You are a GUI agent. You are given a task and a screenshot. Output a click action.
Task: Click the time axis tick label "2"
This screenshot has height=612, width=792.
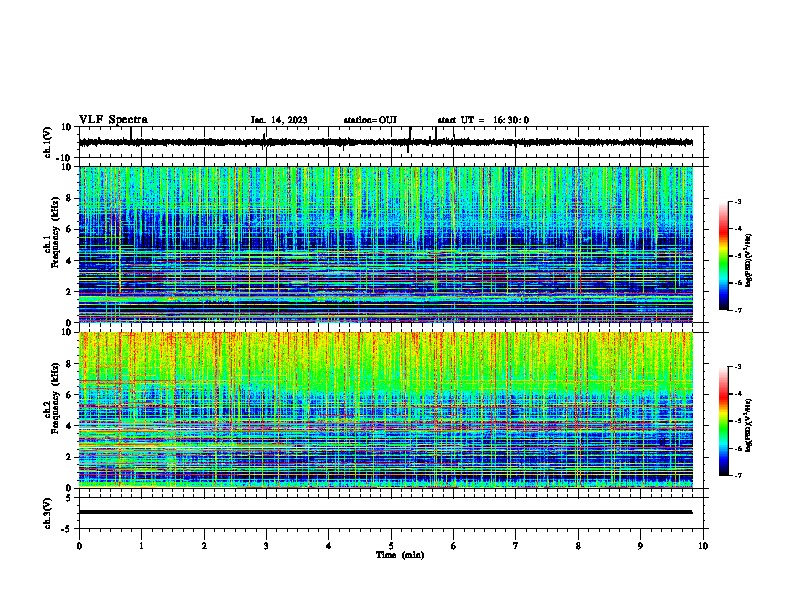[x=204, y=546]
